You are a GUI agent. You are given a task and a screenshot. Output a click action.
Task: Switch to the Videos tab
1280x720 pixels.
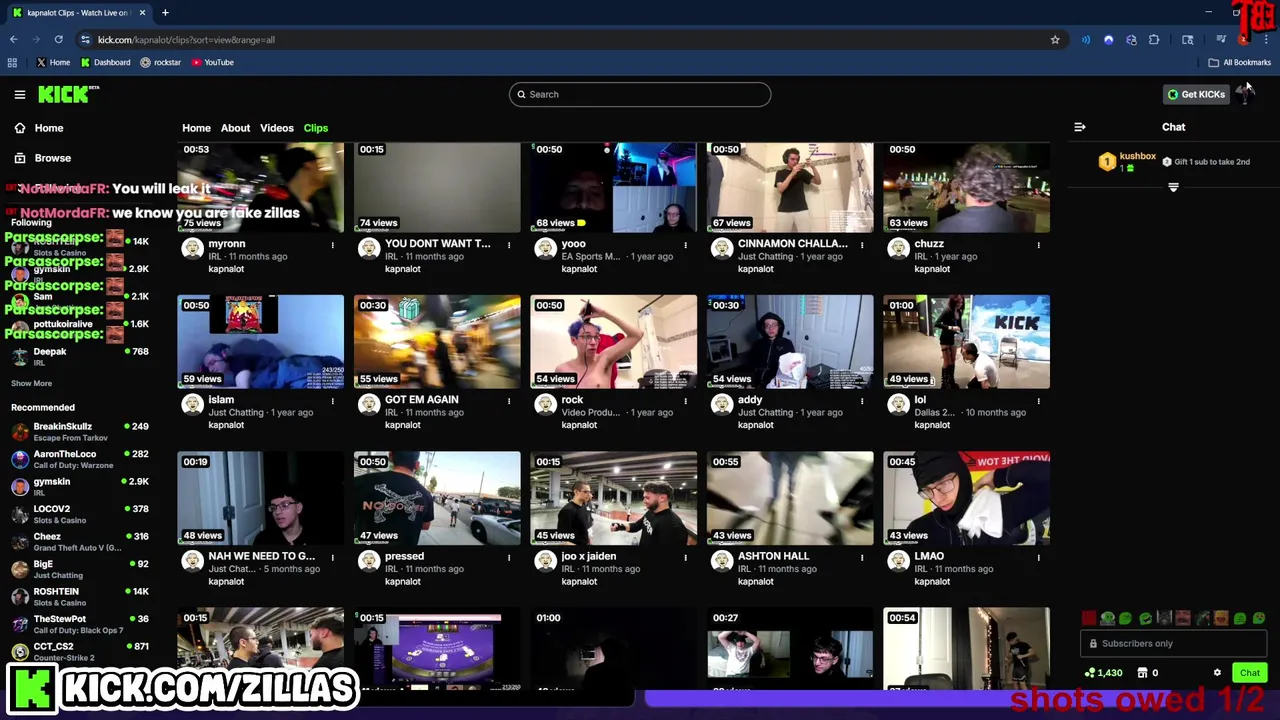click(277, 128)
